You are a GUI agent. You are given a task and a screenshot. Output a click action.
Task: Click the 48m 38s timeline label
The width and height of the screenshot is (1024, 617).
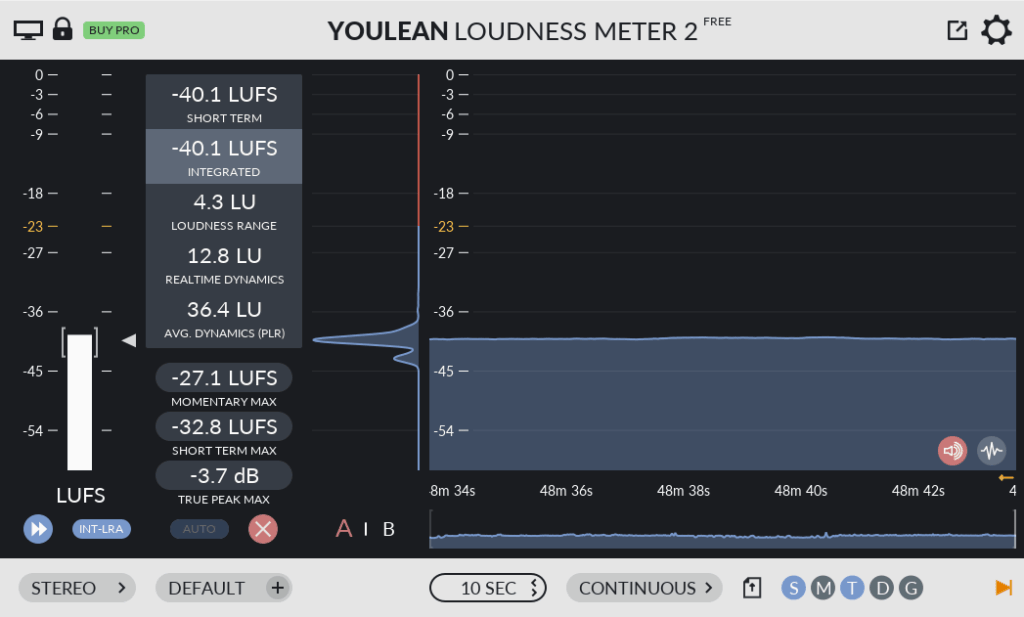[x=683, y=491]
